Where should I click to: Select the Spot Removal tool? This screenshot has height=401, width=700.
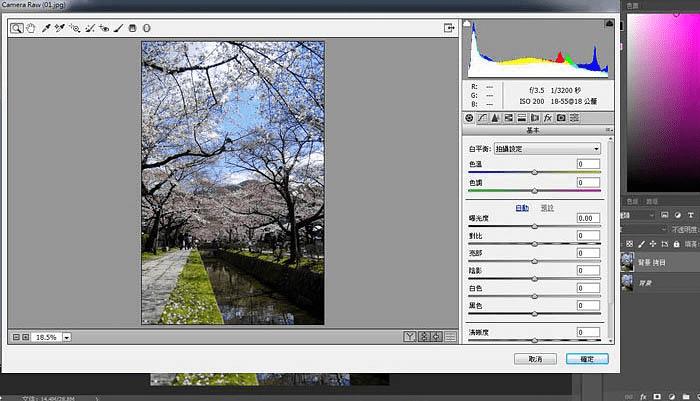pyautogui.click(x=90, y=28)
